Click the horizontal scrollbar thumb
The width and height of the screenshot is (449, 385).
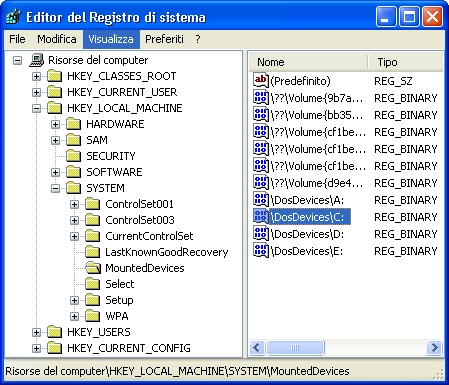[x=295, y=348]
